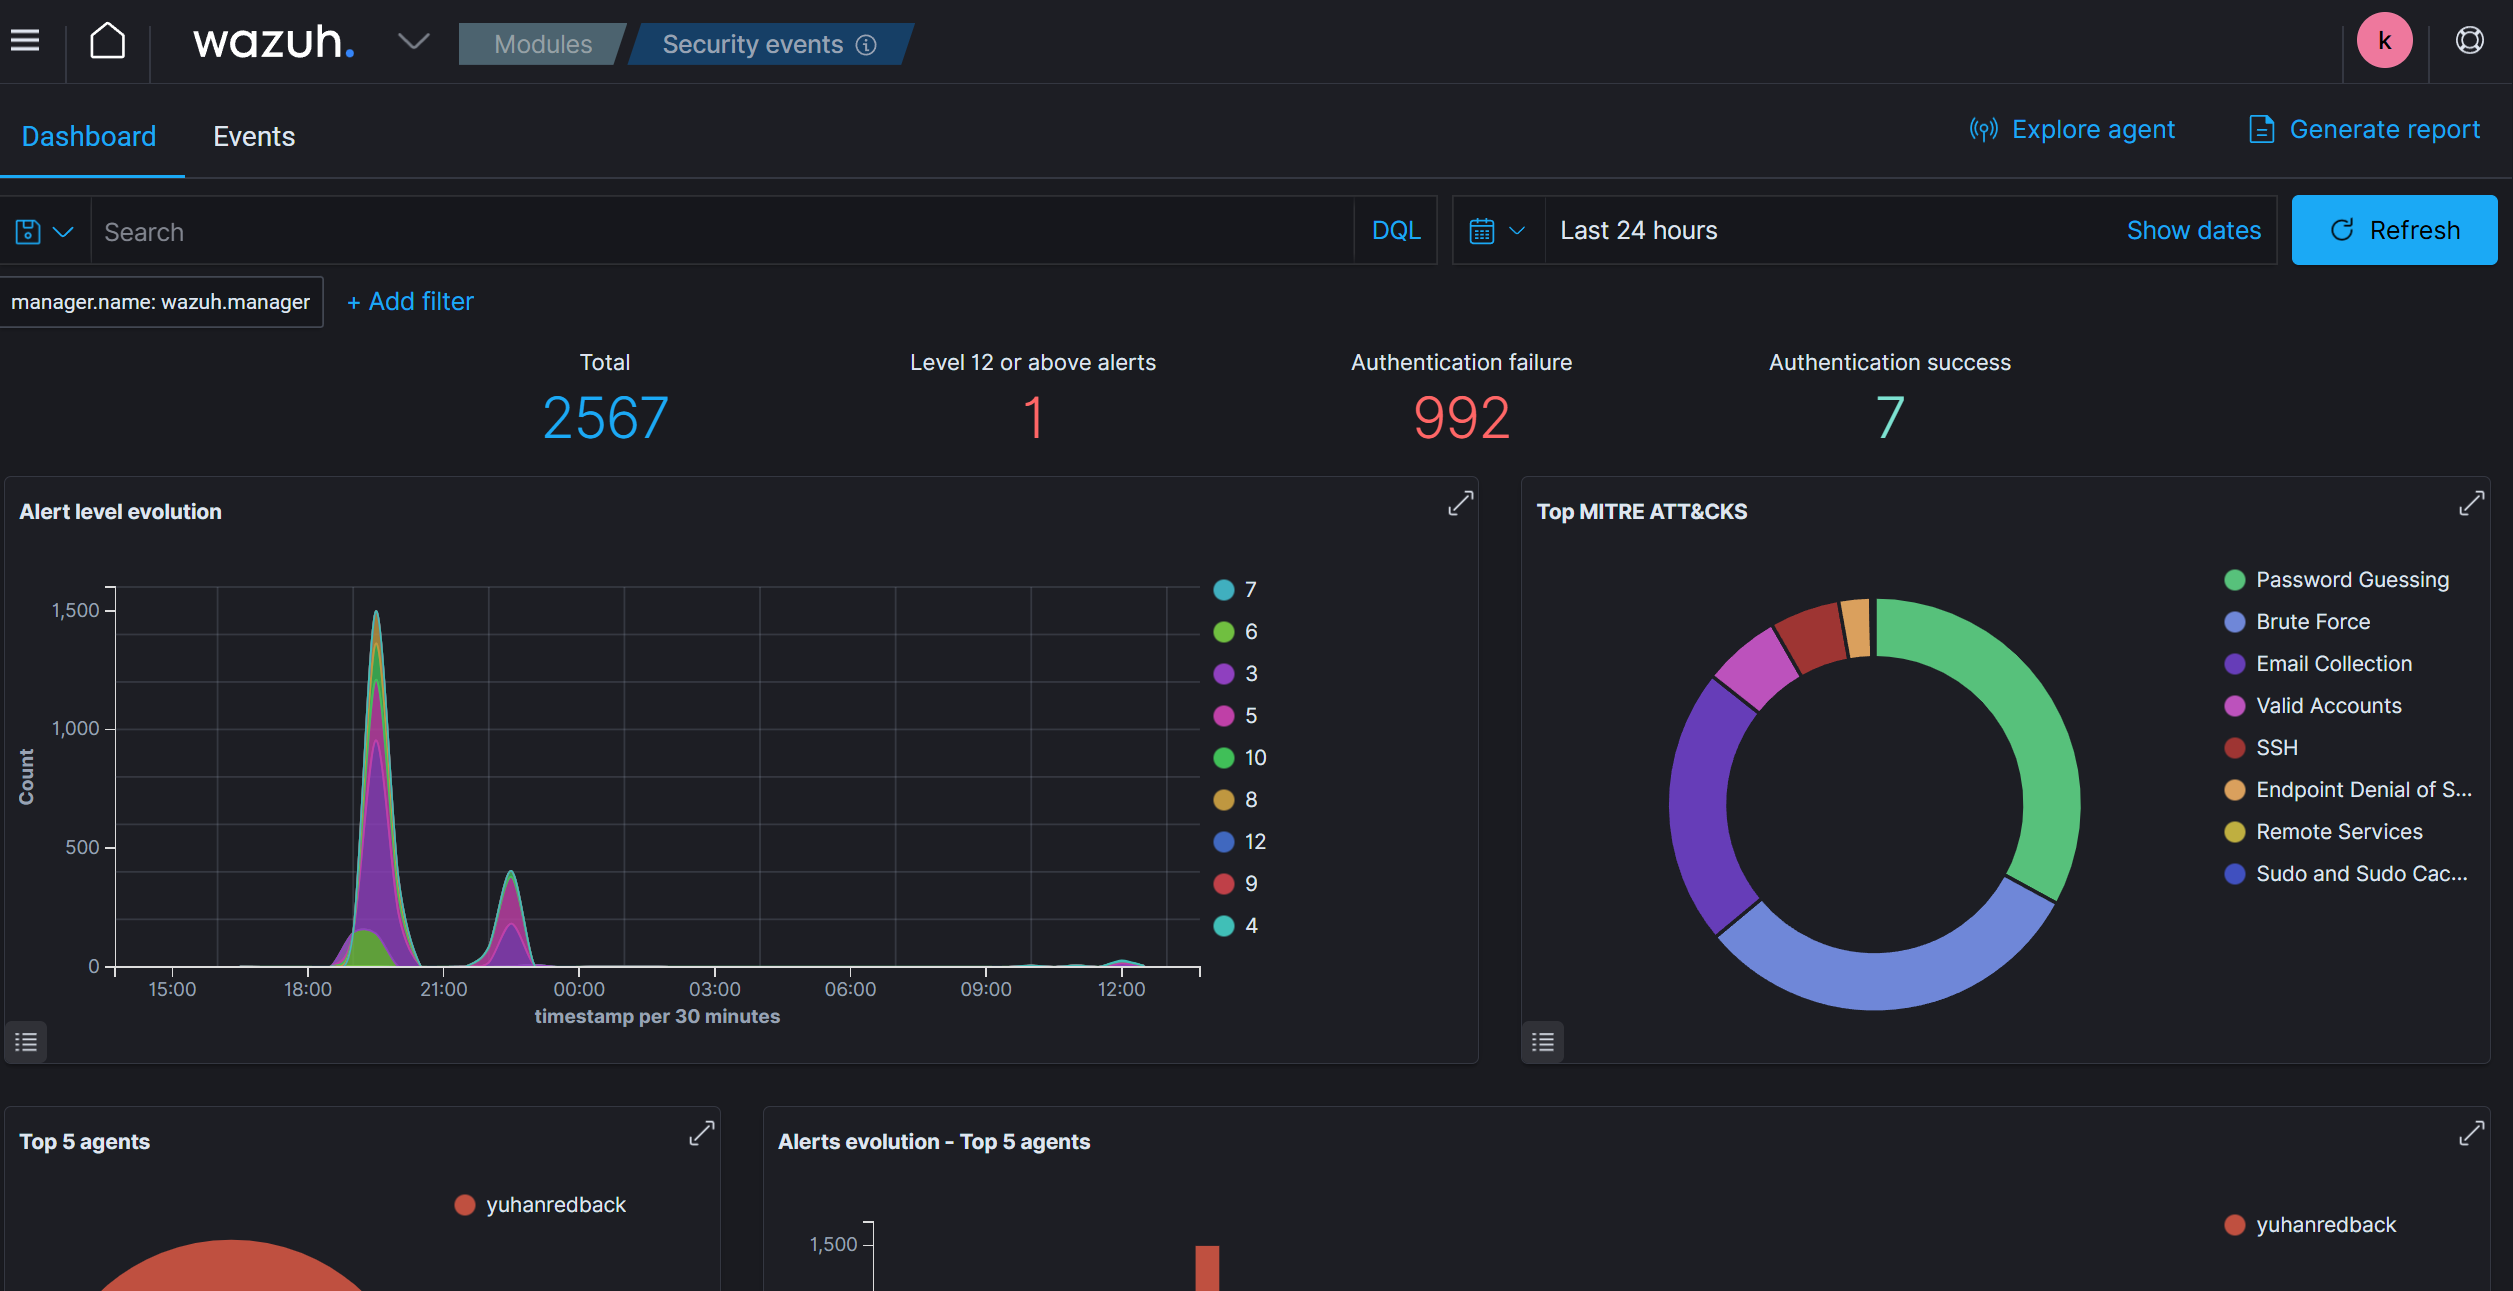Click Sudo and Sudo Cac... legend entry
The image size is (2513, 1291).
tap(2346, 874)
